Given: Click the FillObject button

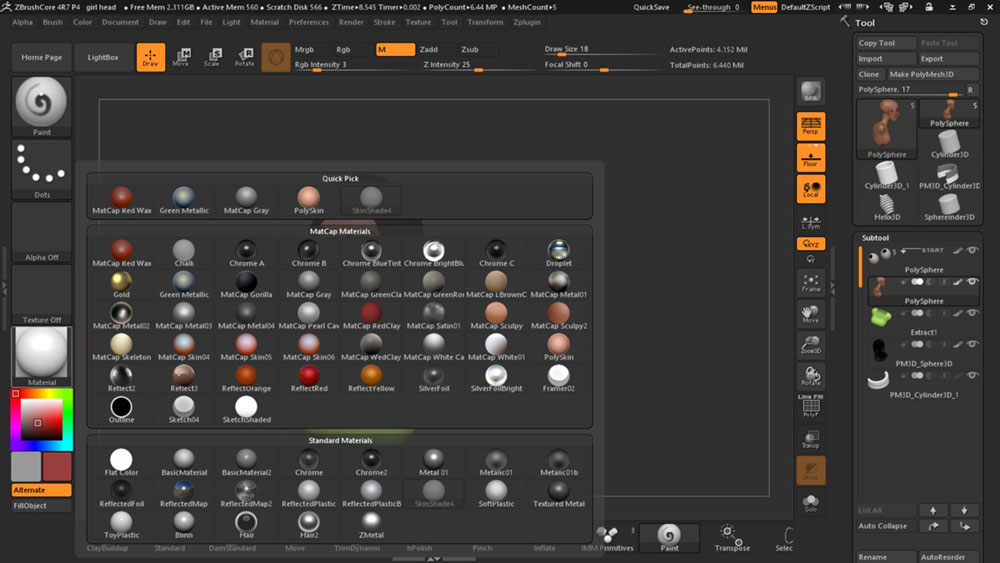Looking at the screenshot, I should [x=41, y=506].
